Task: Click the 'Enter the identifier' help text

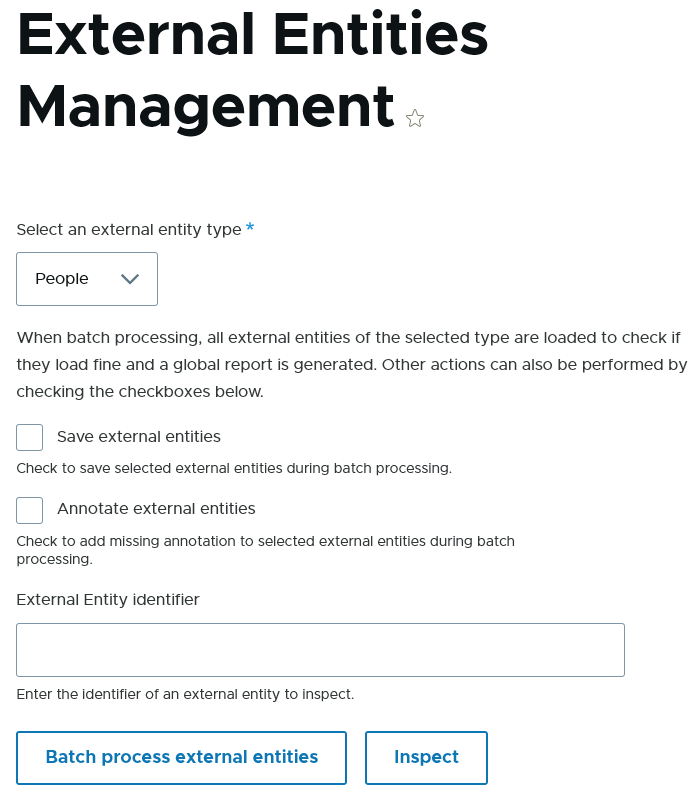Action: click(185, 694)
